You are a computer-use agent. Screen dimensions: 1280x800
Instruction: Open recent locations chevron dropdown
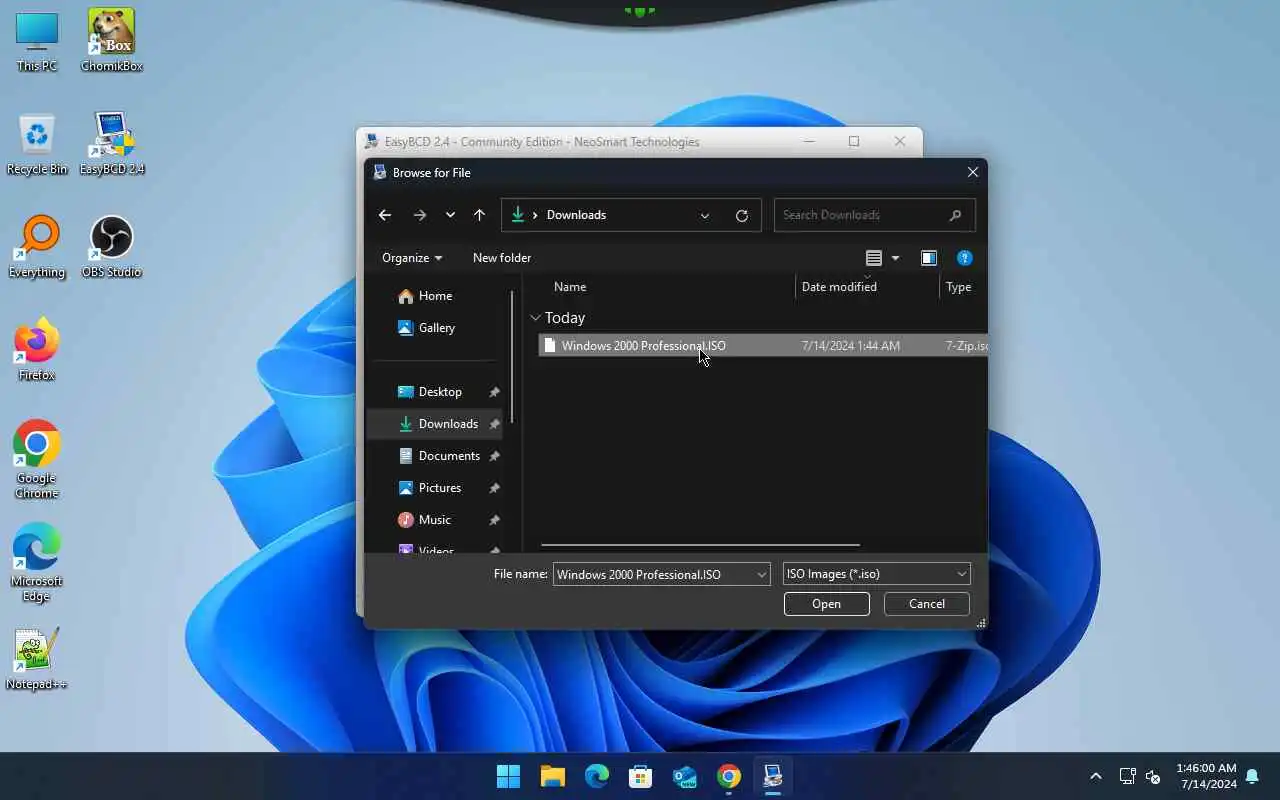point(450,215)
